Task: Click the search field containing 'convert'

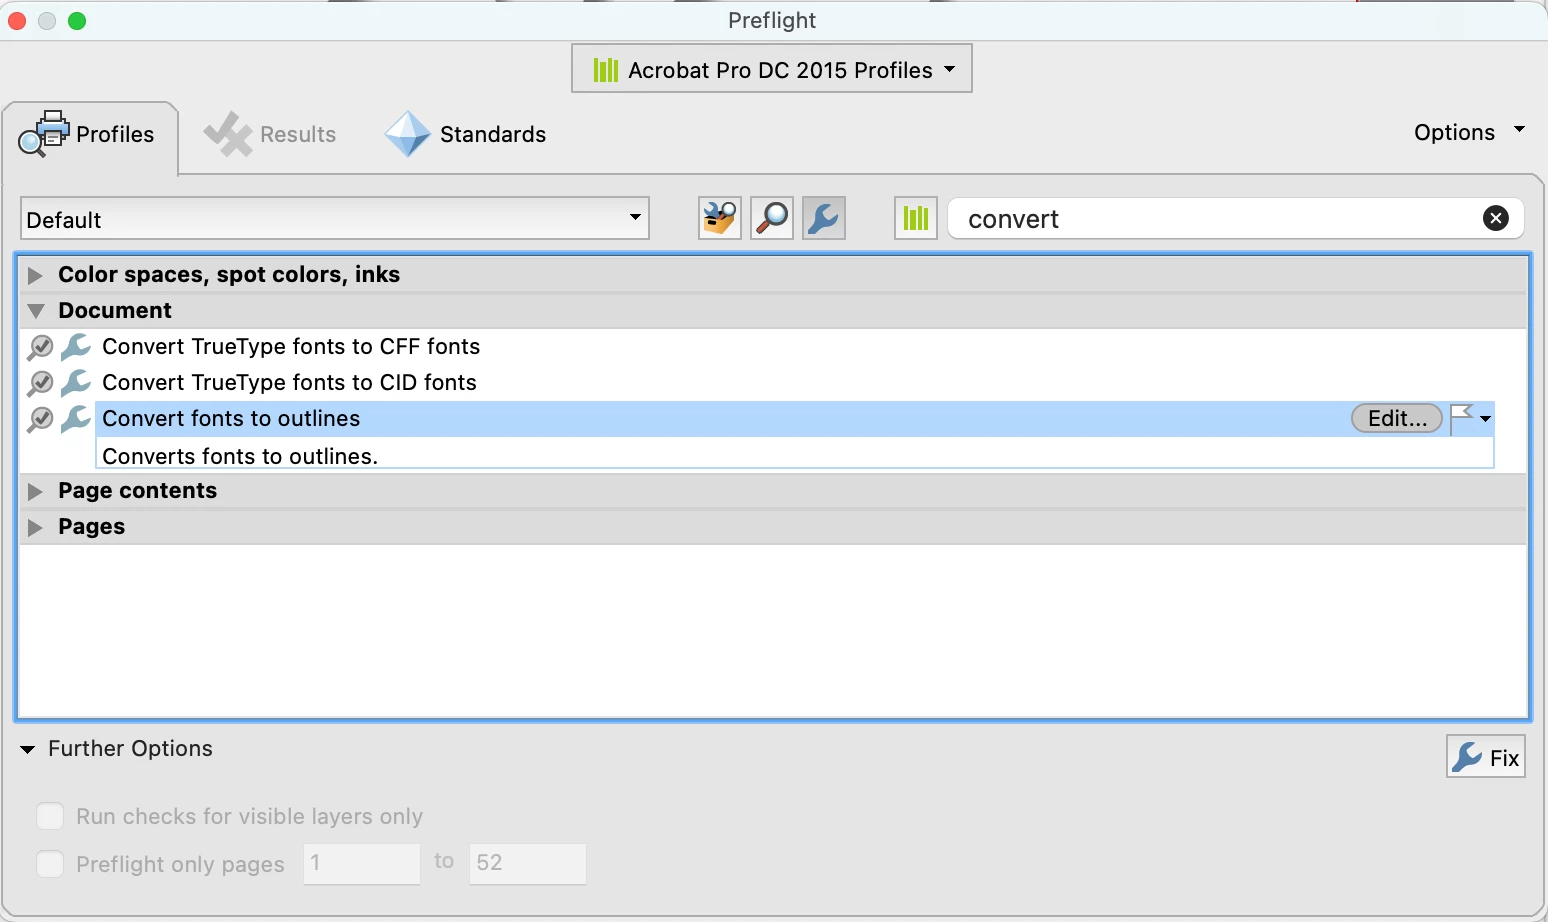Action: coord(1235,218)
